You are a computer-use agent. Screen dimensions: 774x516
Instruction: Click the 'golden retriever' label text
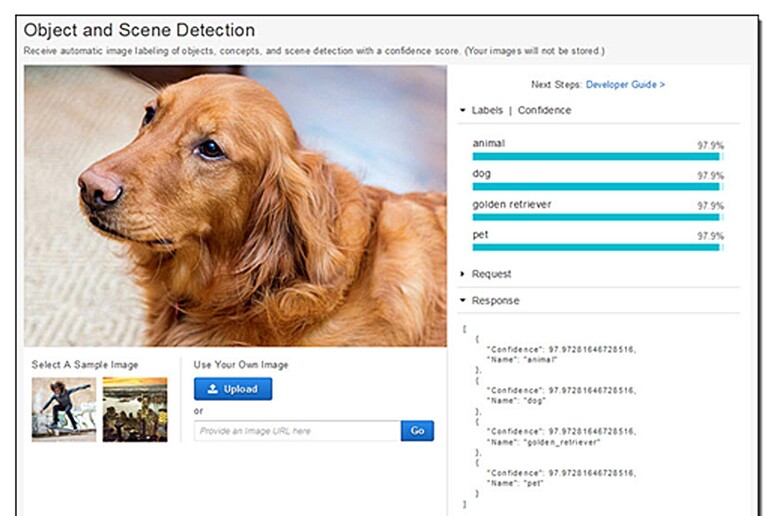[511, 204]
